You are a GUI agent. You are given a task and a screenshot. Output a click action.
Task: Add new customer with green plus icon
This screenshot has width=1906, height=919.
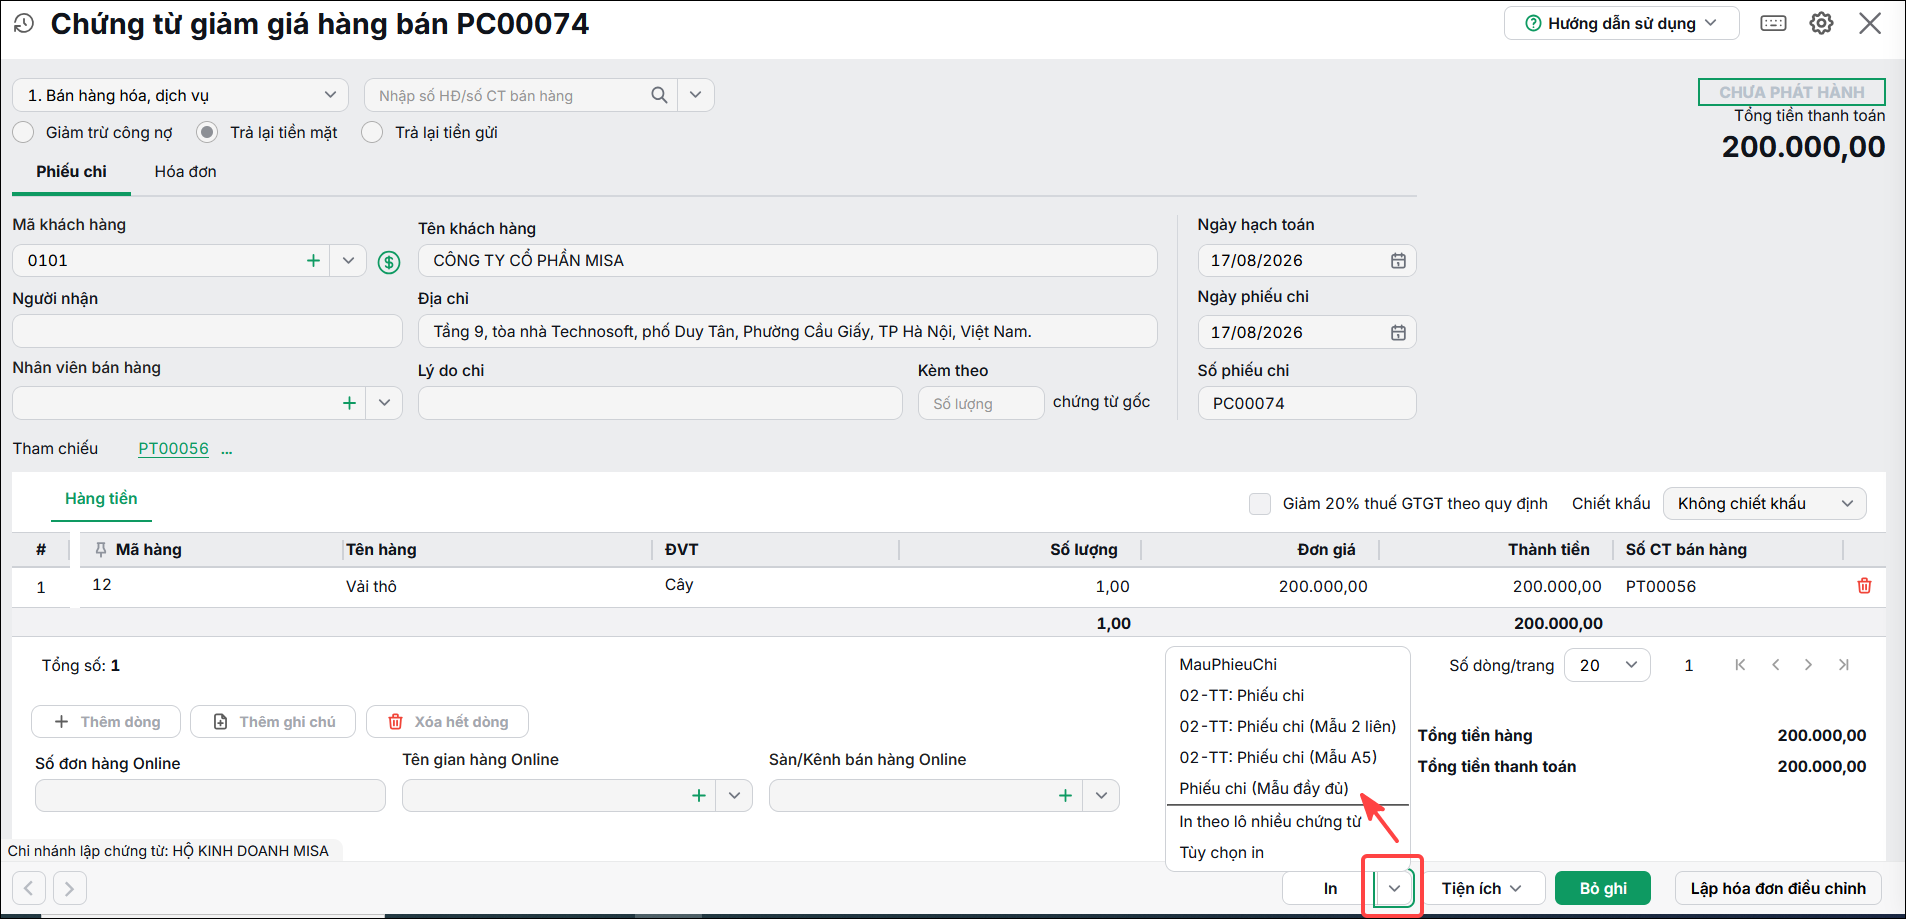click(x=313, y=260)
